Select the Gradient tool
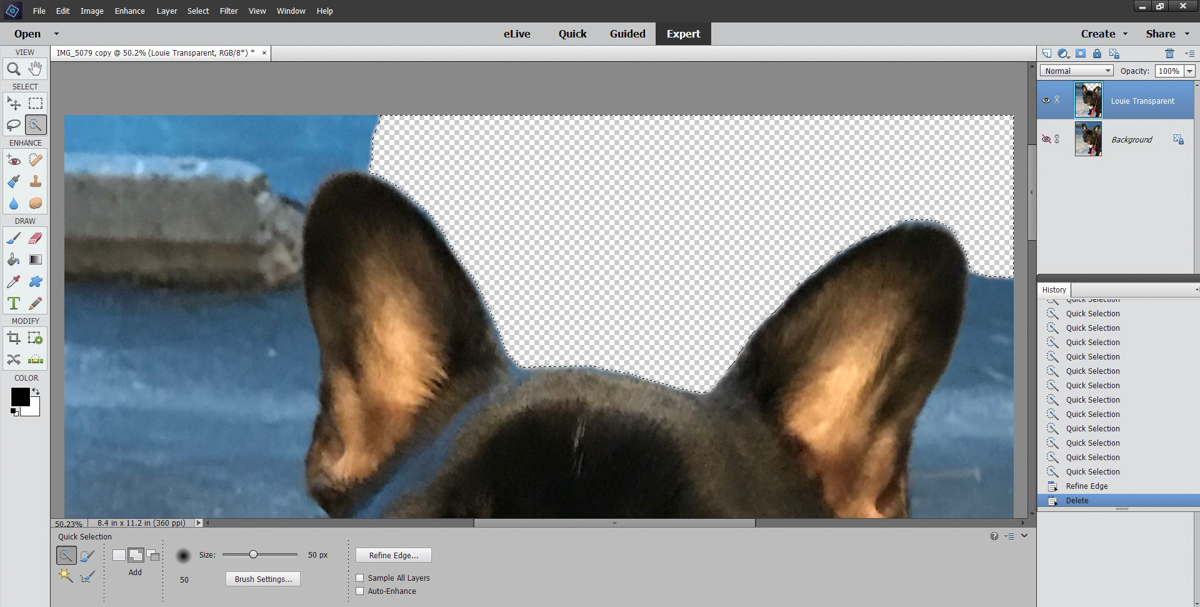Image resolution: width=1200 pixels, height=607 pixels. pos(36,260)
